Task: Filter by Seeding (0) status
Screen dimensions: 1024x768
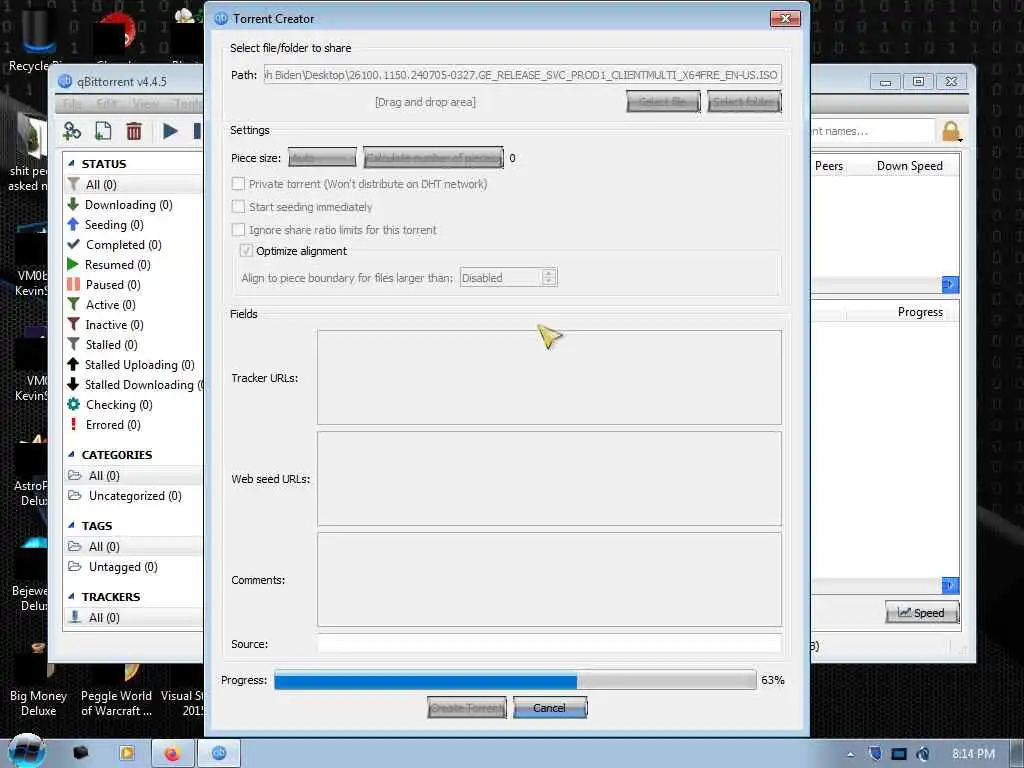Action: coord(114,225)
